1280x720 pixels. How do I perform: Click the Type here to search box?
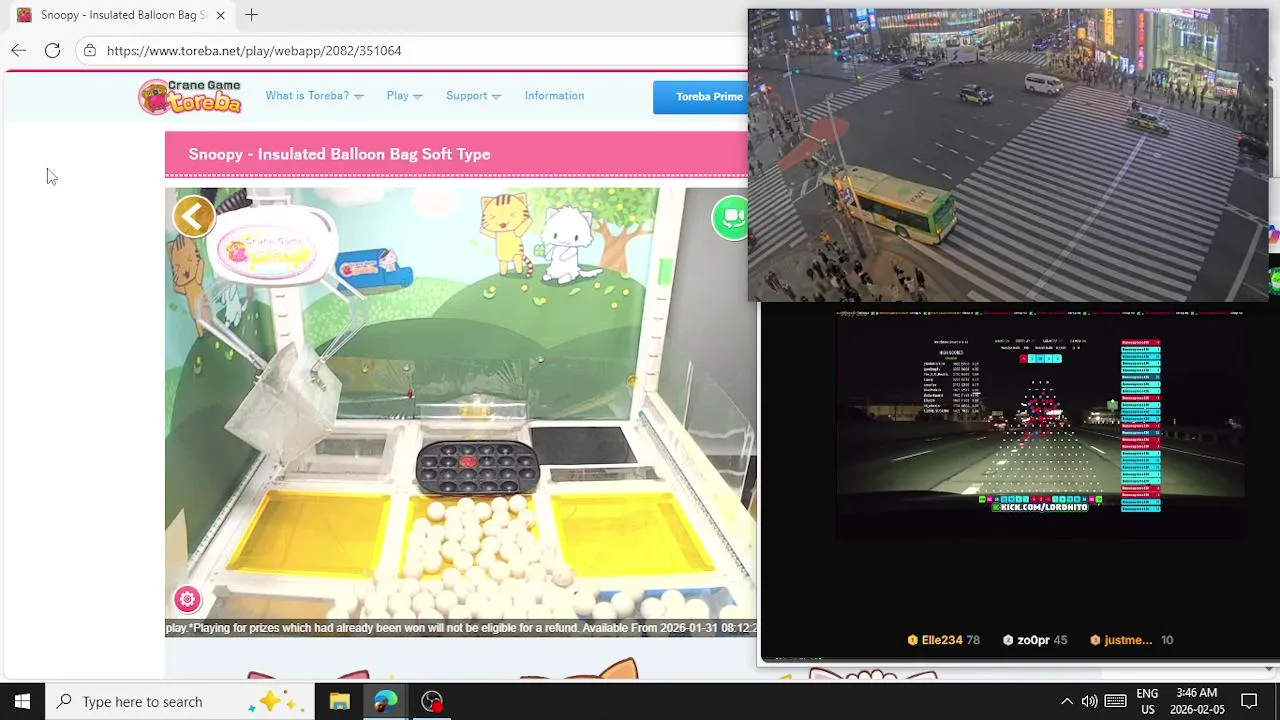(180, 701)
